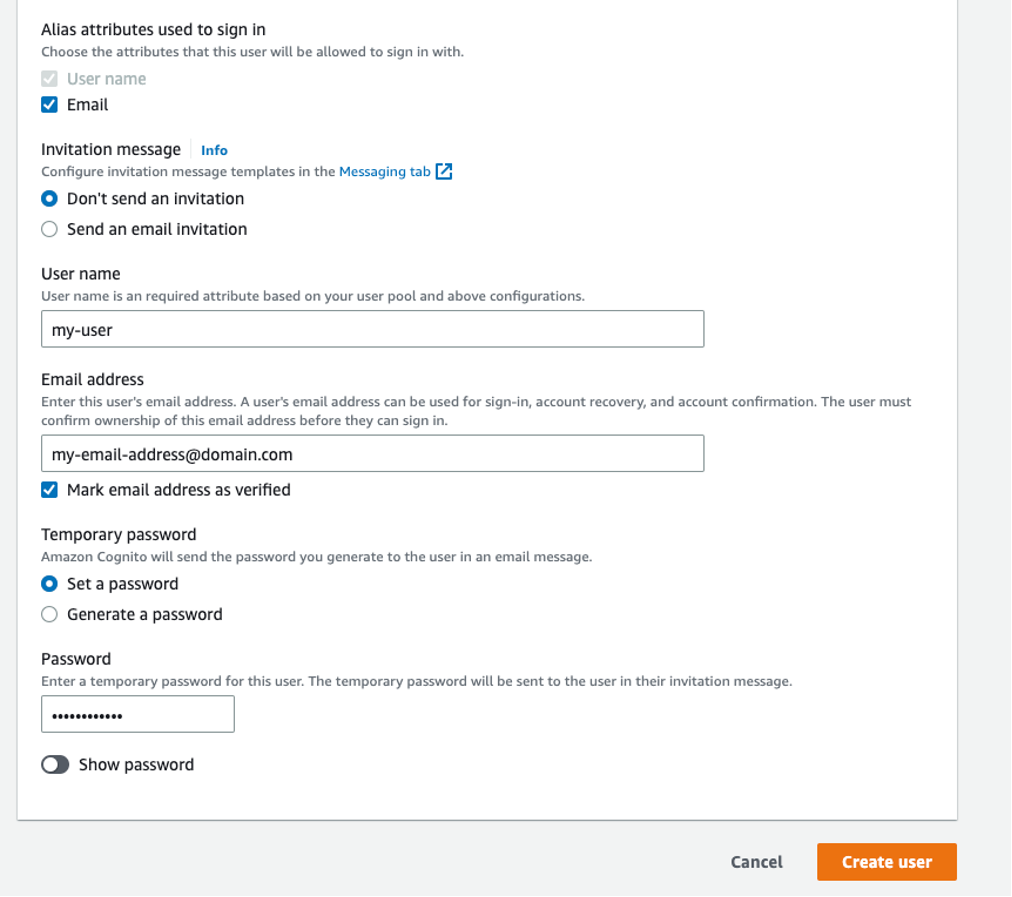Cancel the user creation form
The width and height of the screenshot is (1012, 897).
click(x=756, y=862)
